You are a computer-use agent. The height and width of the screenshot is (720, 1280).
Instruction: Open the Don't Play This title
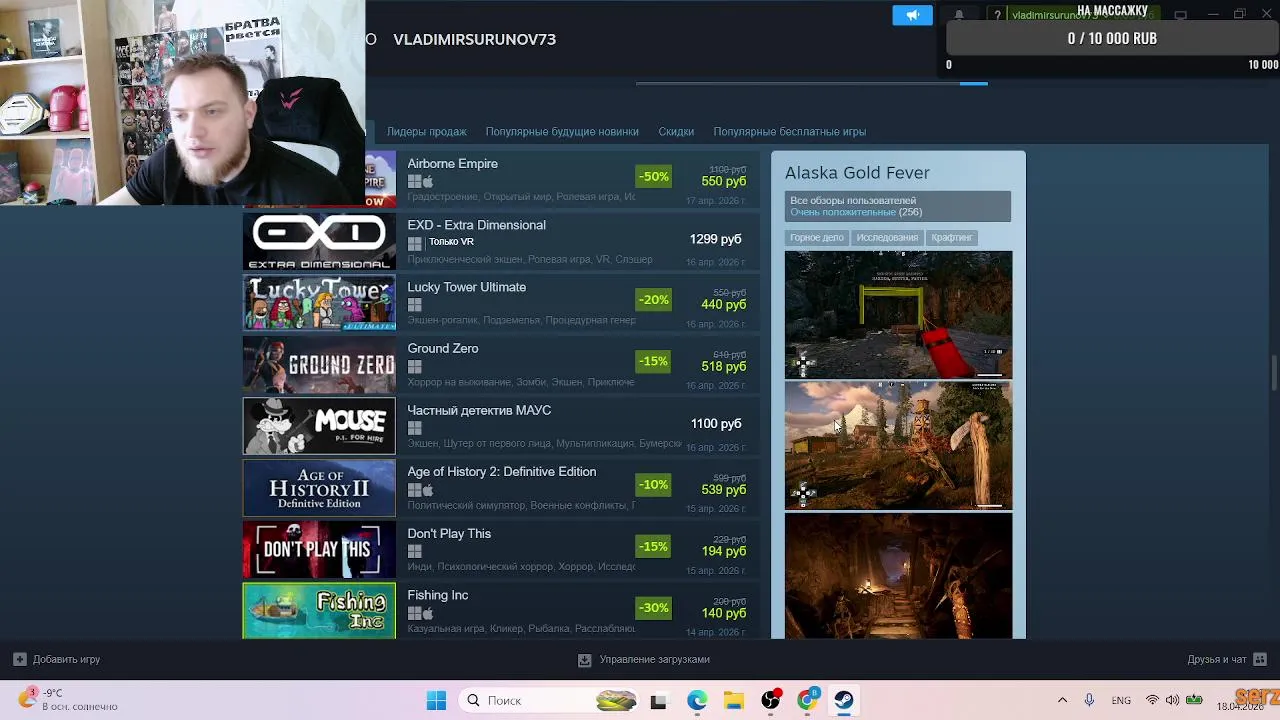point(449,534)
